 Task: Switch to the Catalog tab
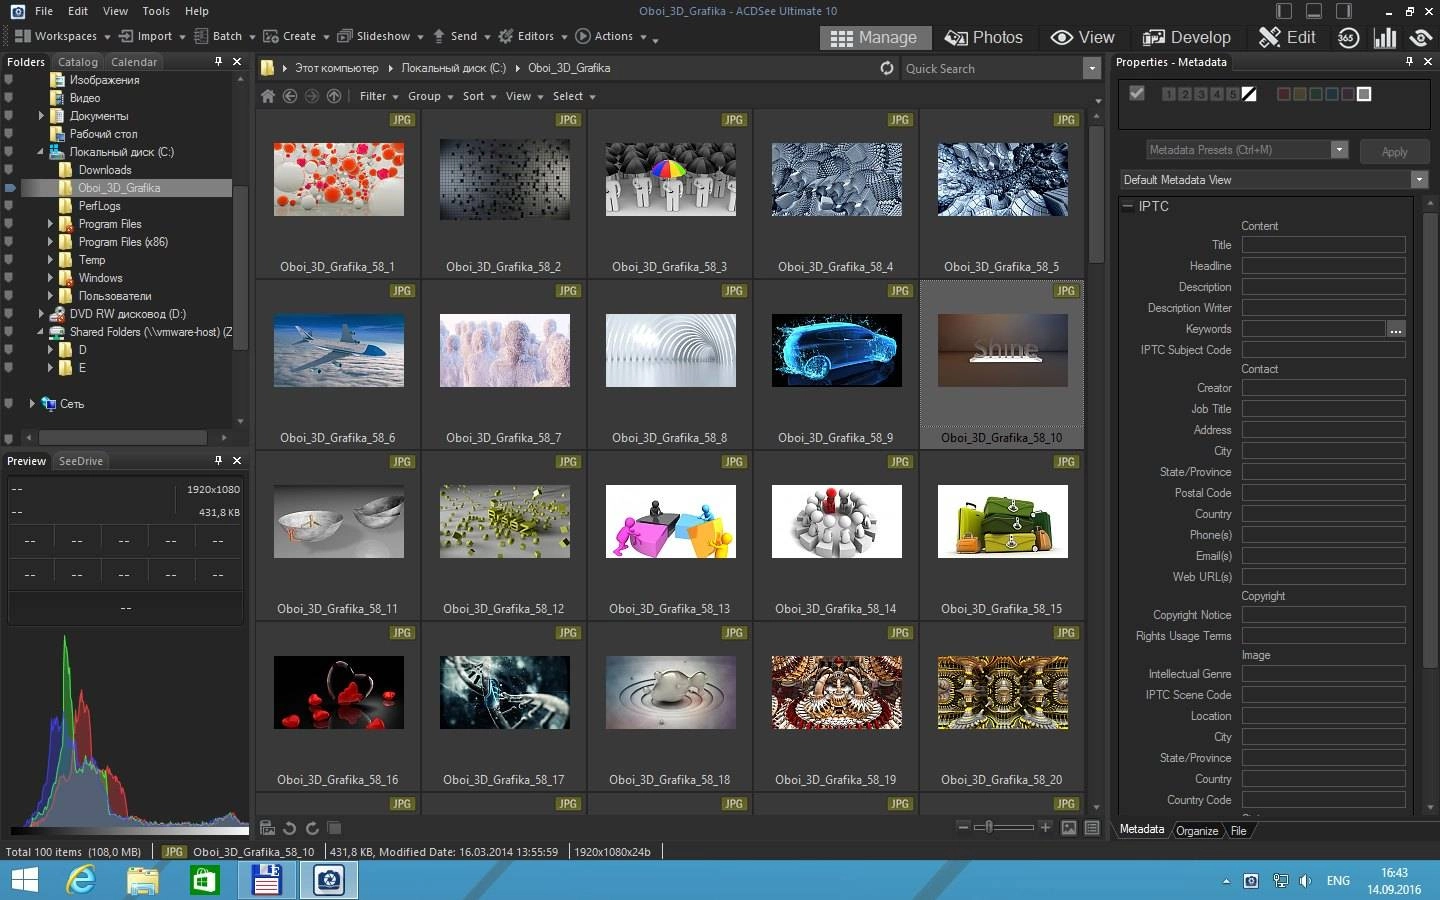[x=78, y=62]
